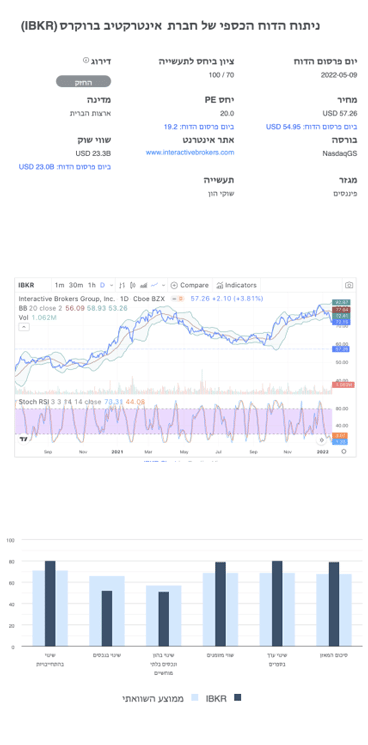This screenshot has height=745, width=368.
Task: Take a chart snapshot with camera icon
Action: coord(349,285)
